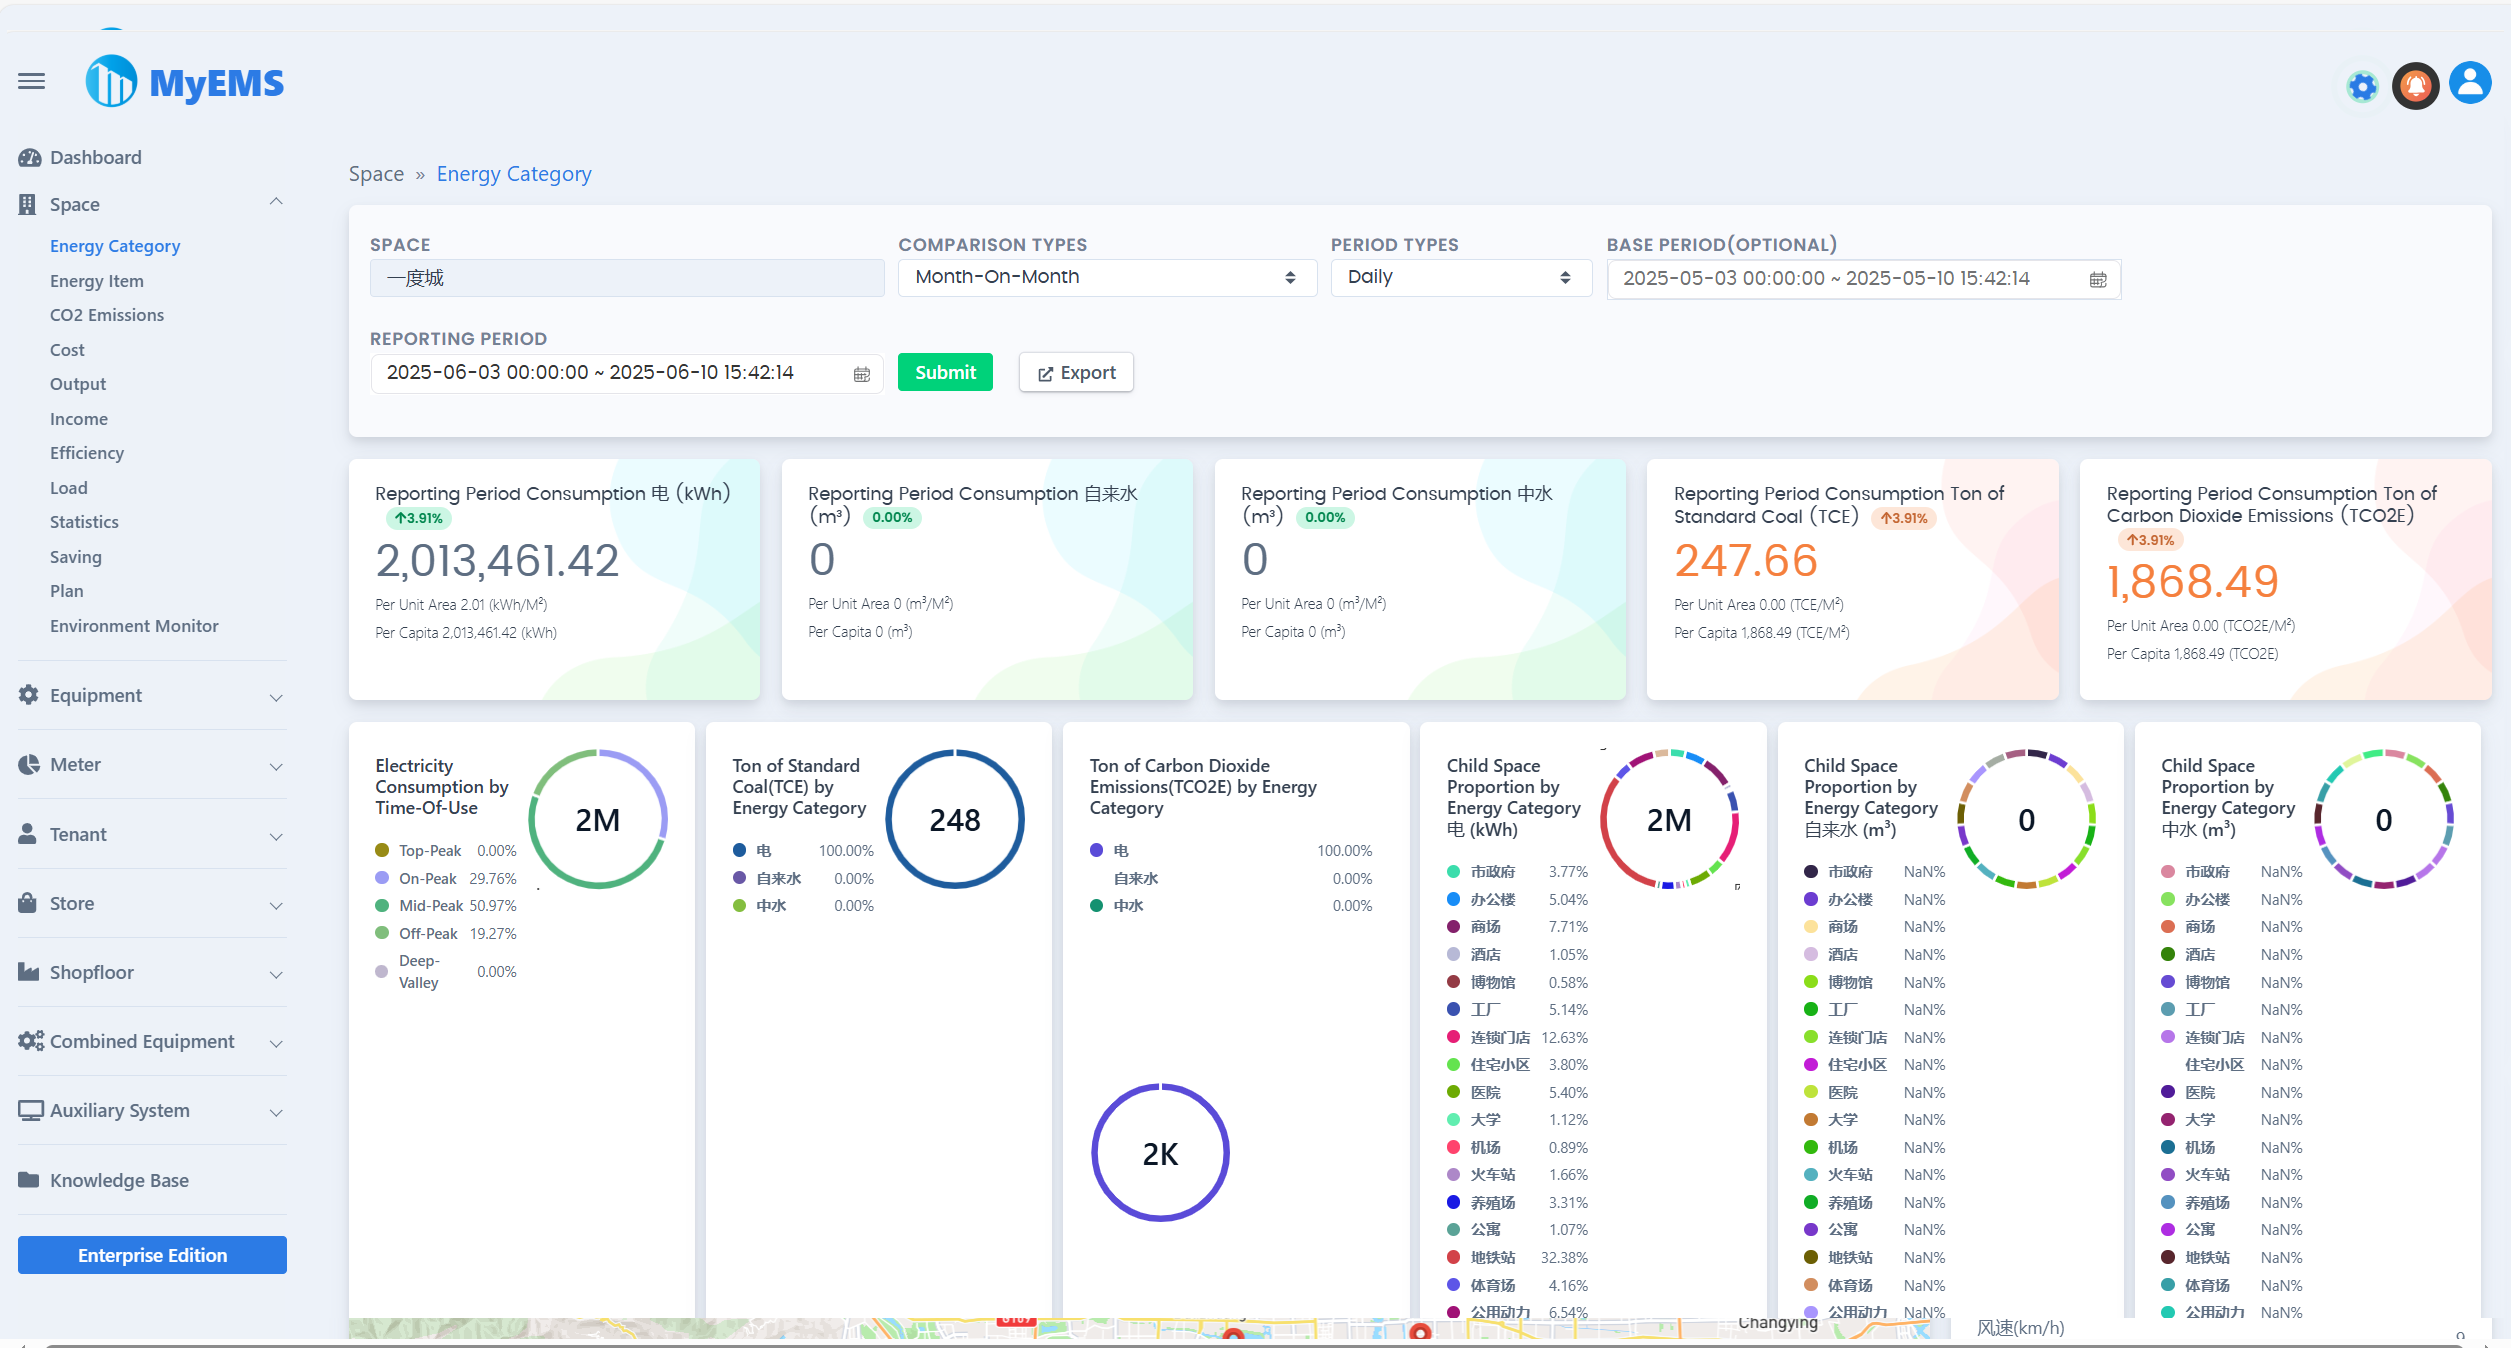
Task: Click the Space selection input field
Action: 627,278
